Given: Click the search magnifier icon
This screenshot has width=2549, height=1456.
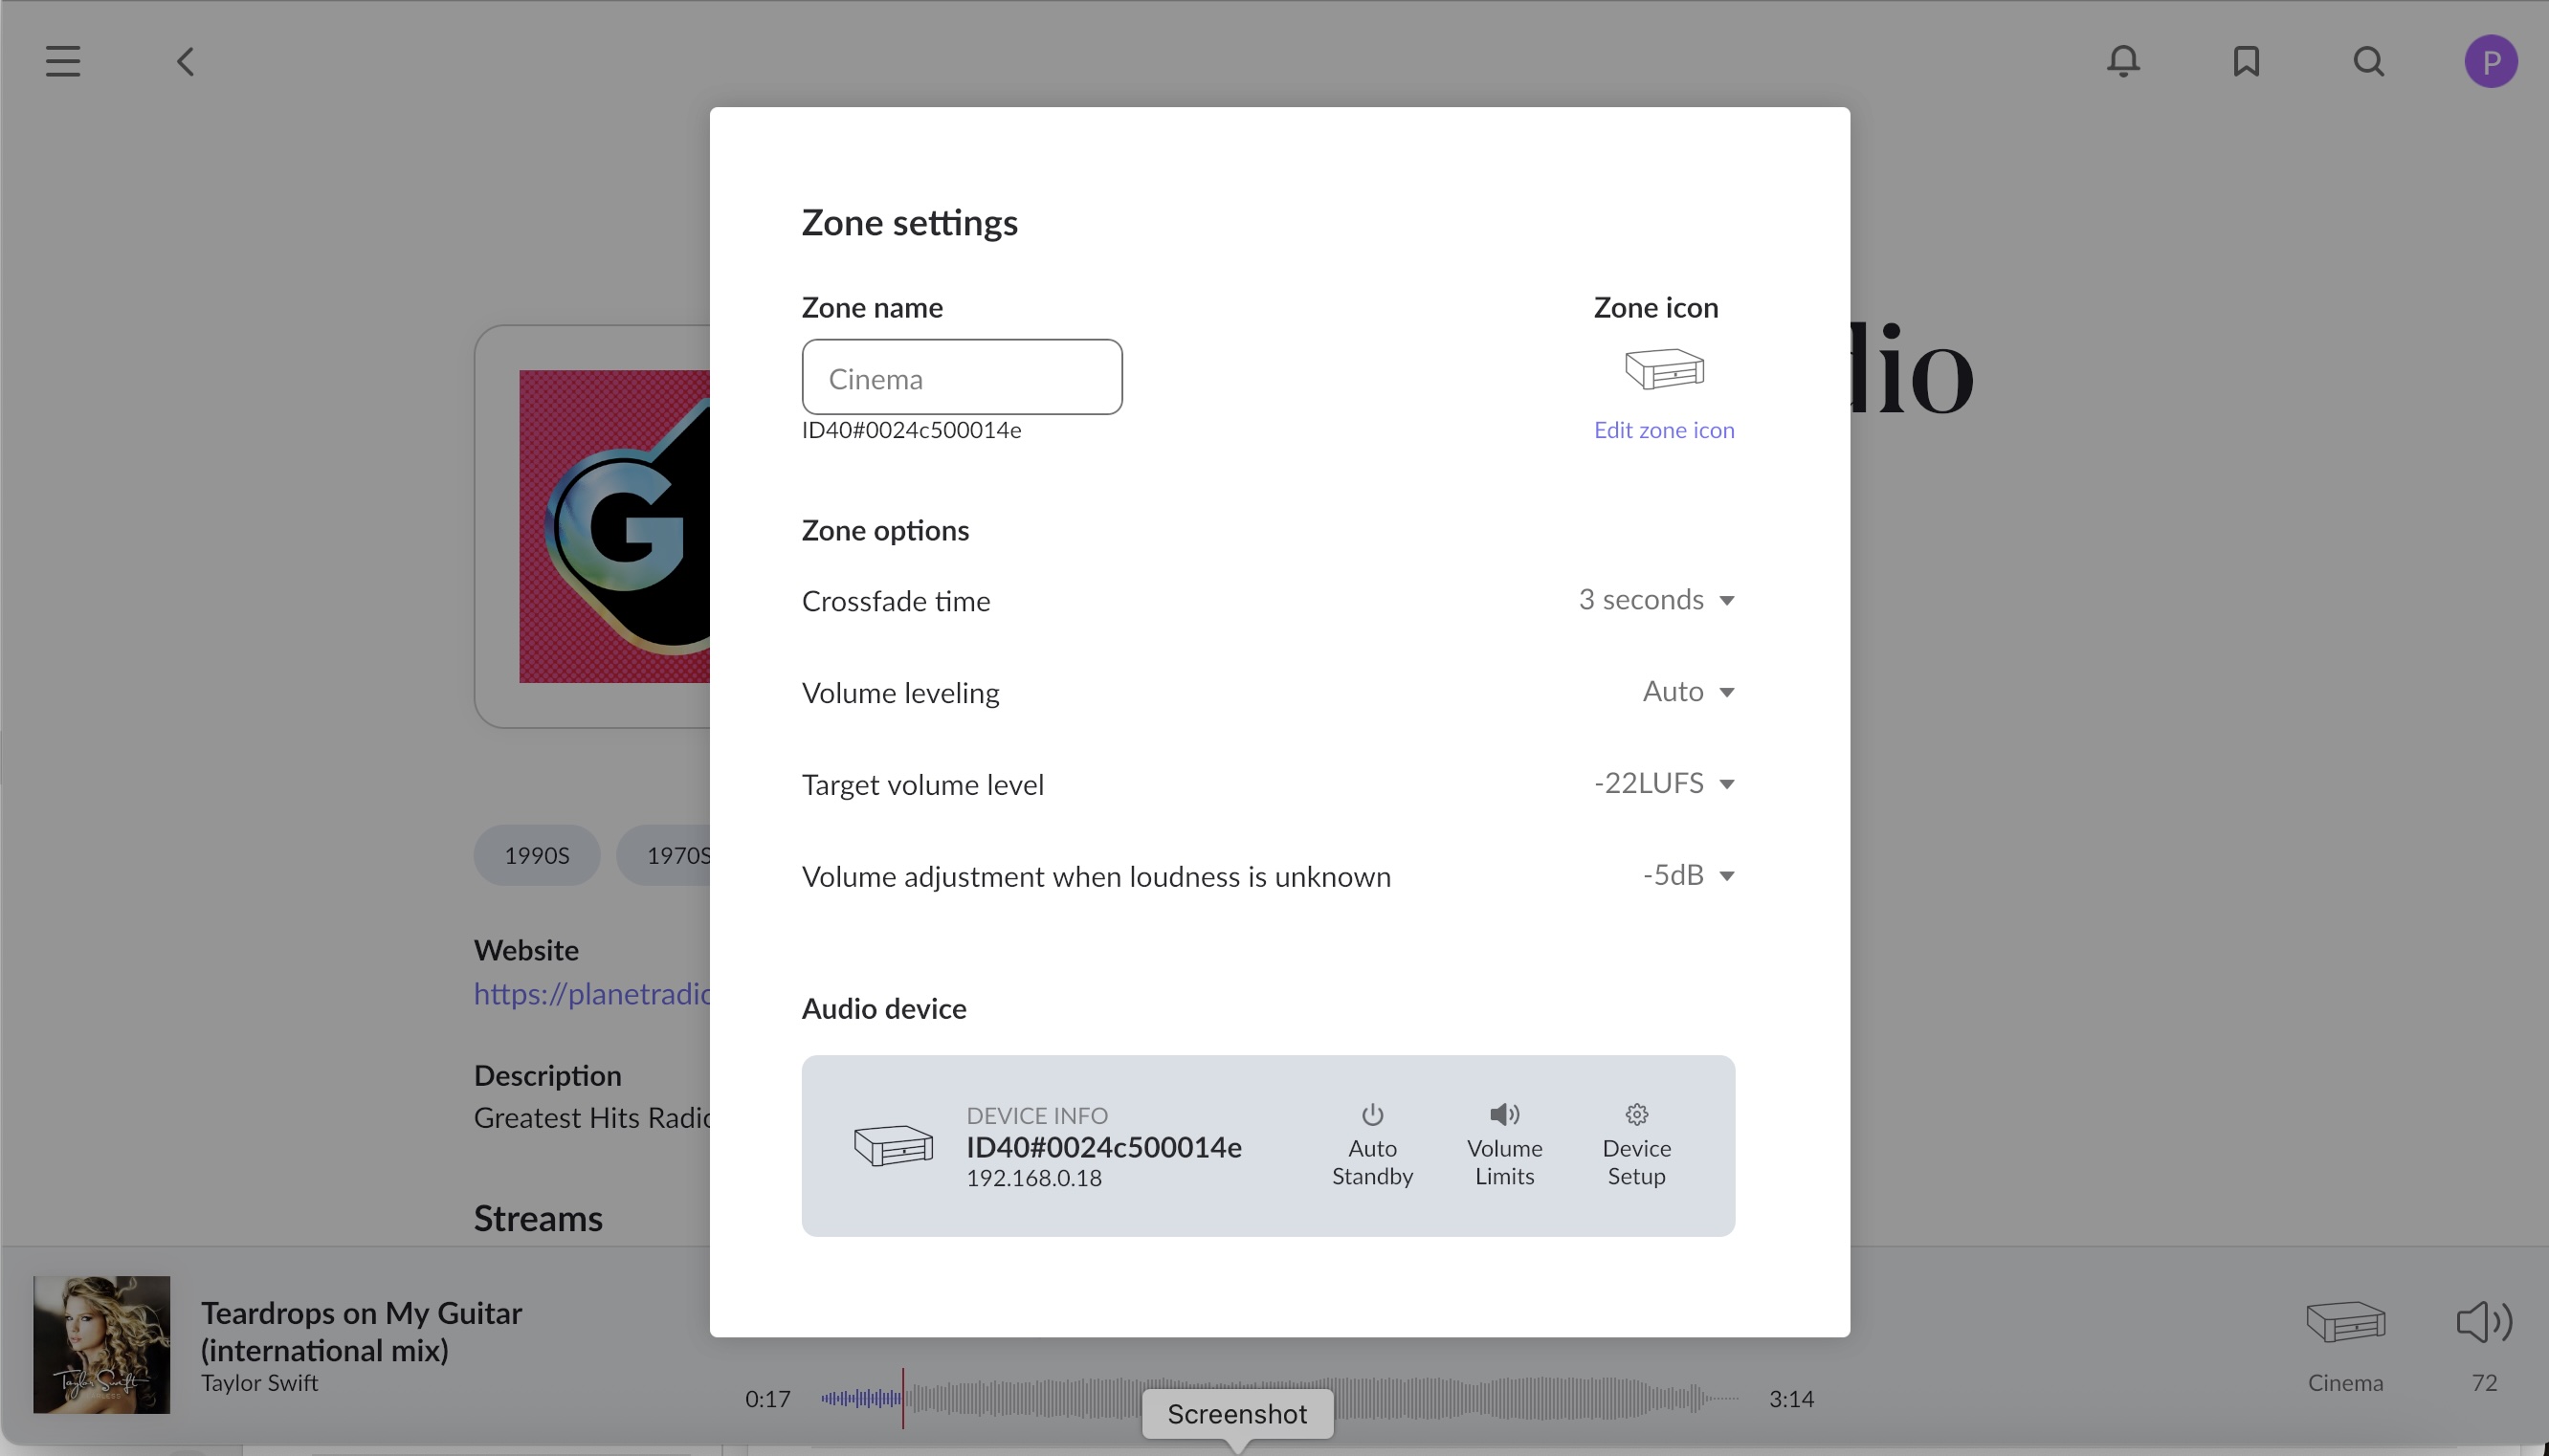Looking at the screenshot, I should (2368, 62).
